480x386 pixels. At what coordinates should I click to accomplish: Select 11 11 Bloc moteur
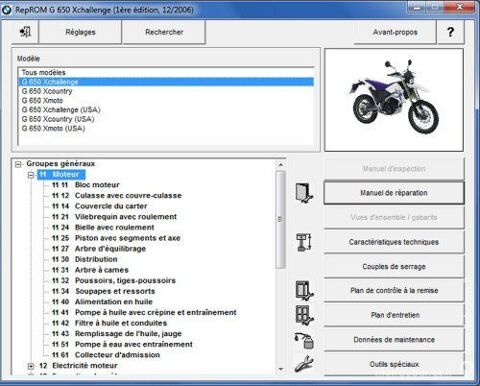tap(86, 185)
